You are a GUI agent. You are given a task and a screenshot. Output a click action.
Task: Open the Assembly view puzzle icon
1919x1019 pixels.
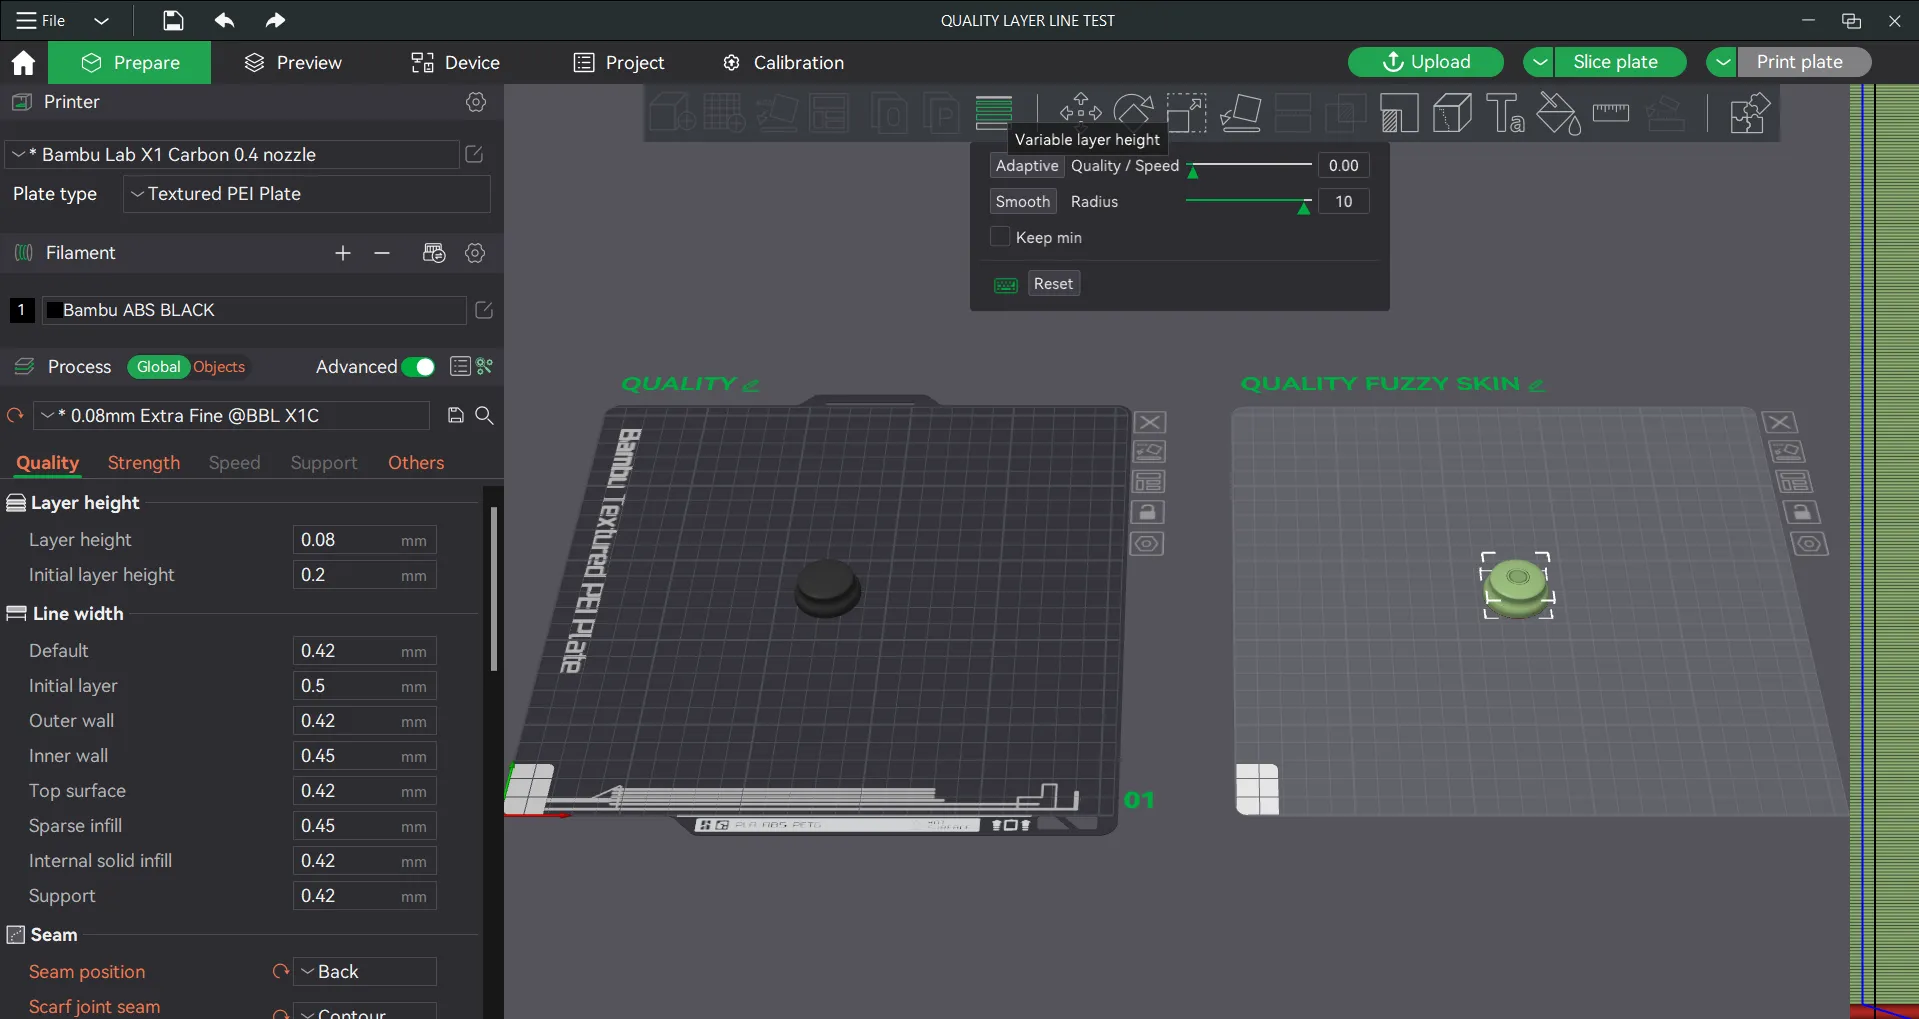tap(1749, 112)
